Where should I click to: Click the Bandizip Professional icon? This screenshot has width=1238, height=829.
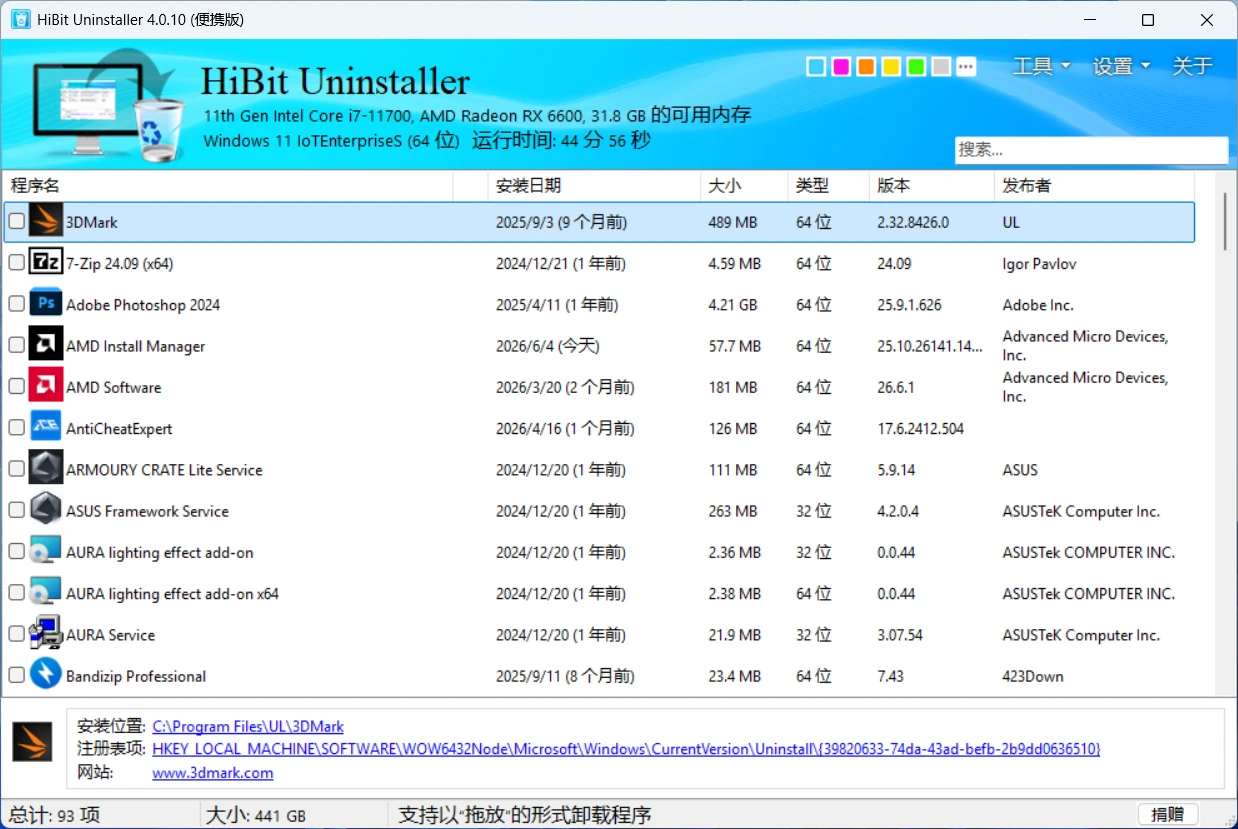46,675
